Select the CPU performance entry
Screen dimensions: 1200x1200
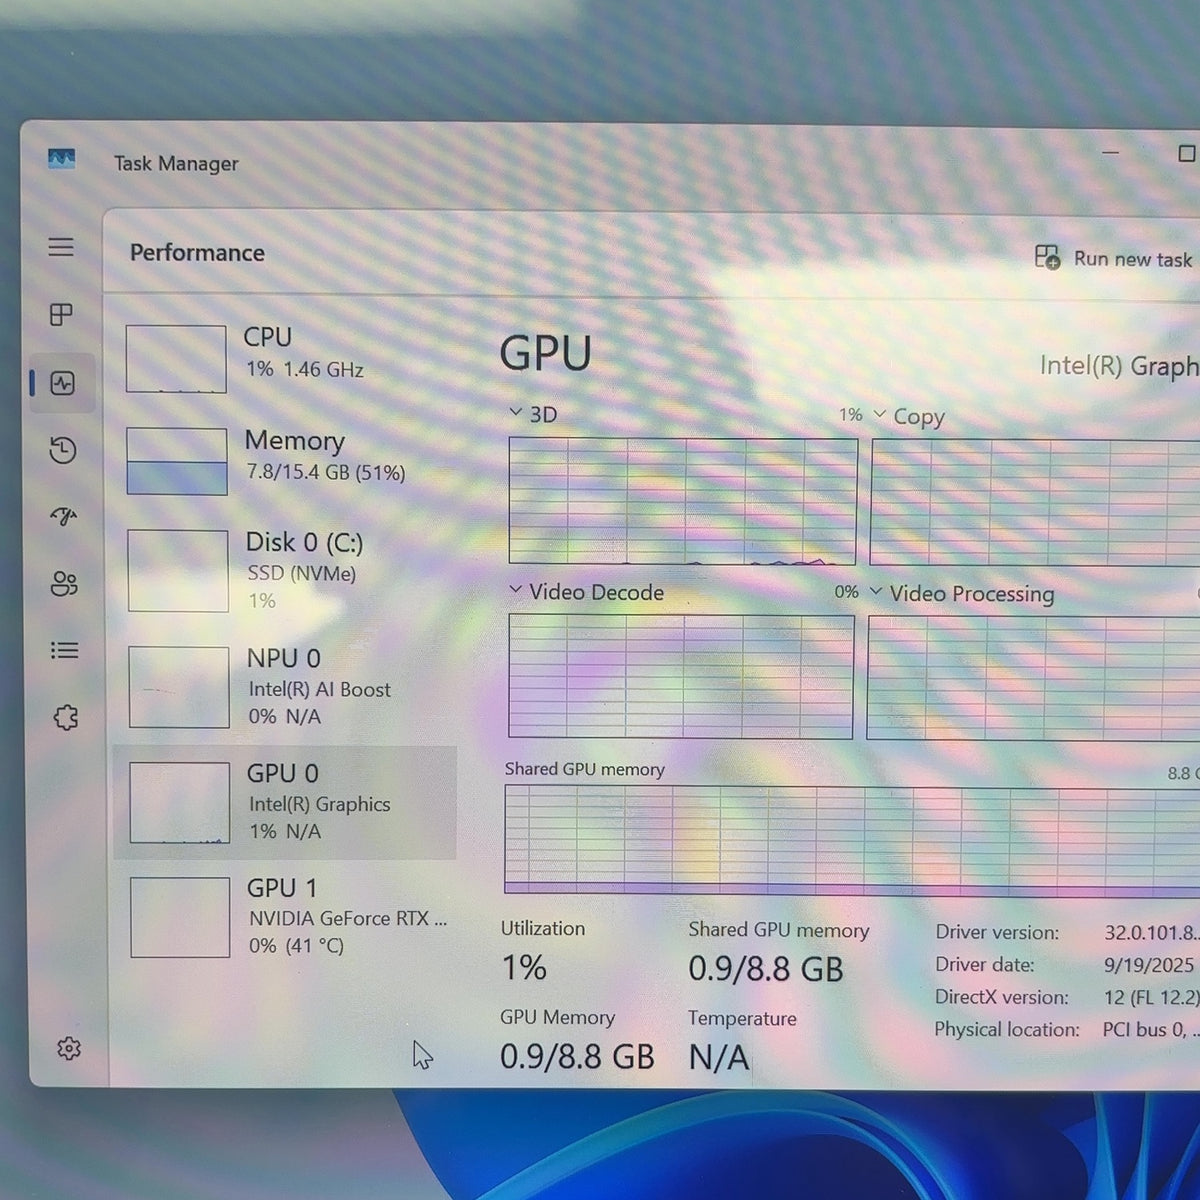[x=287, y=357]
